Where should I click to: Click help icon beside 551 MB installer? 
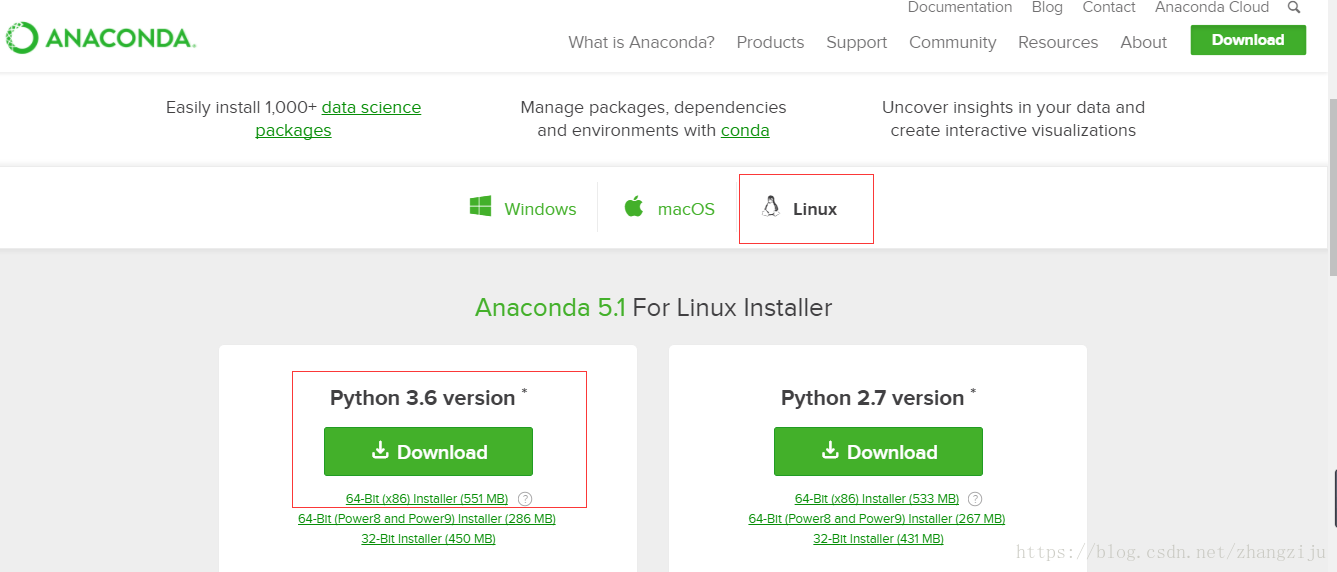click(x=525, y=498)
